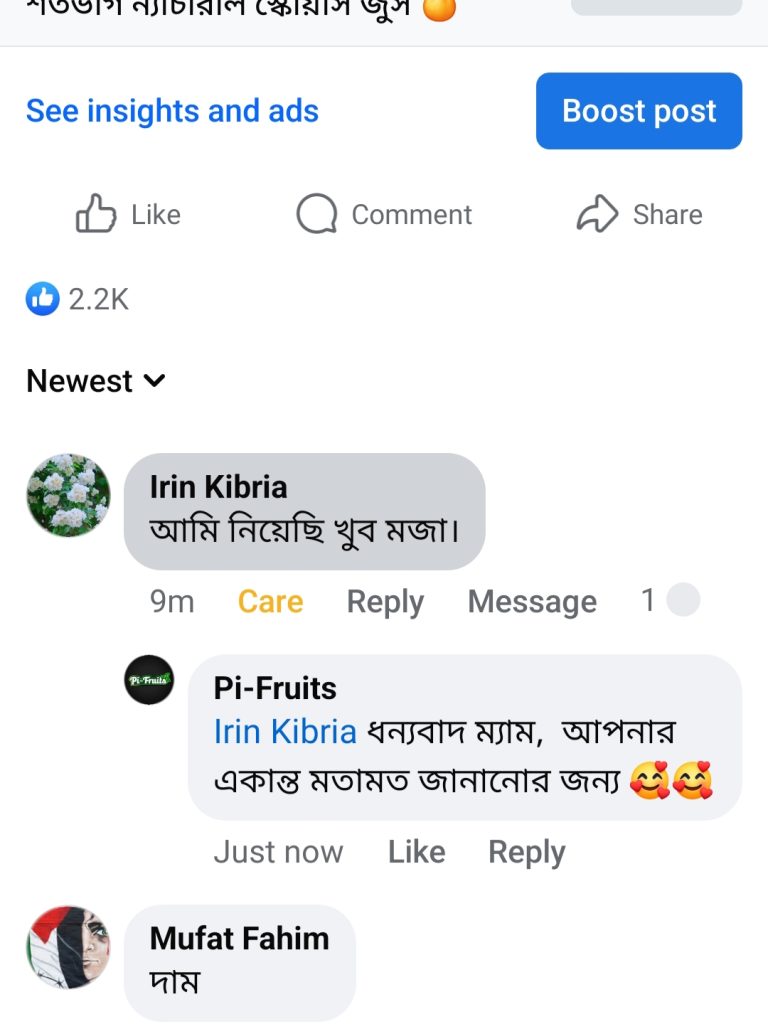
Task: Reply to Irin Kibria's comment
Action: [x=385, y=602]
